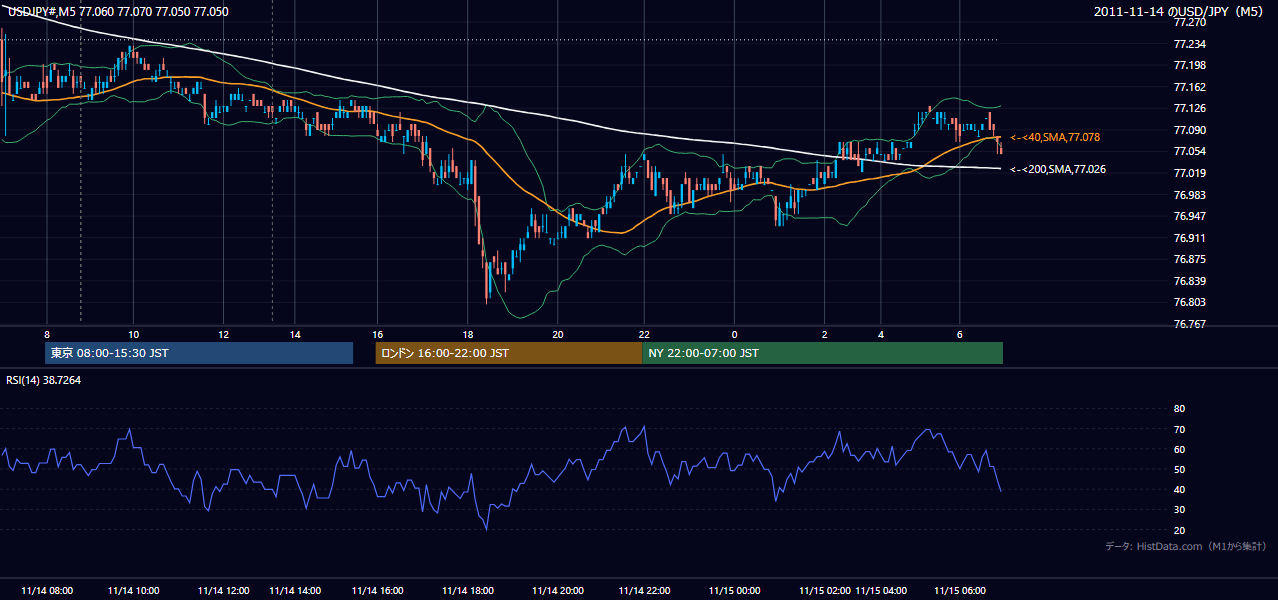Screen dimensions: 1278x600
Task: Click the 76.911 price axis label
Action: point(1189,238)
